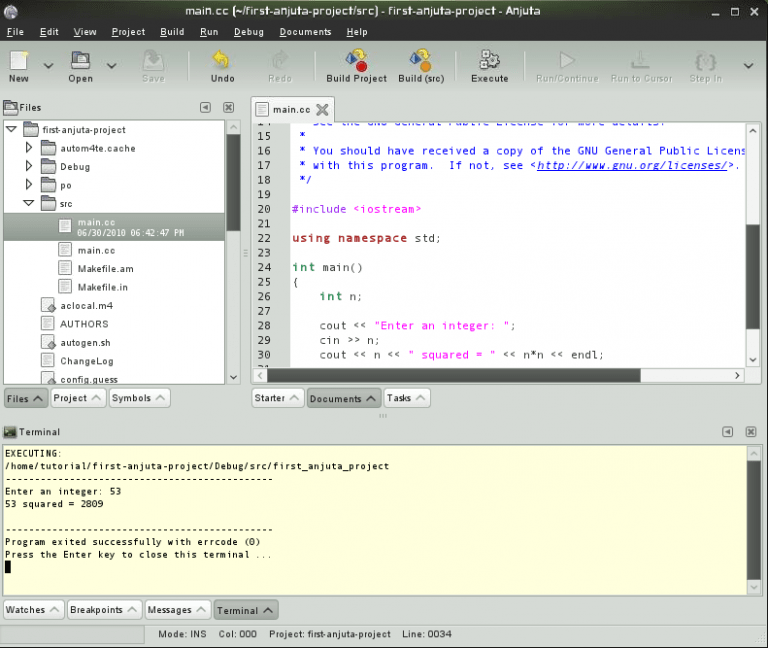
Task: Open the Project menu
Action: 128,32
